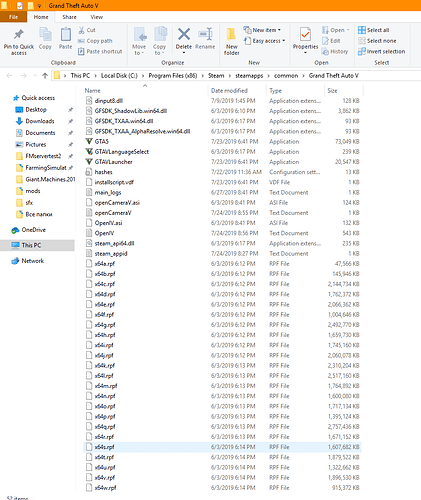
Task: Select the GTA5 application file
Action: click(222, 141)
